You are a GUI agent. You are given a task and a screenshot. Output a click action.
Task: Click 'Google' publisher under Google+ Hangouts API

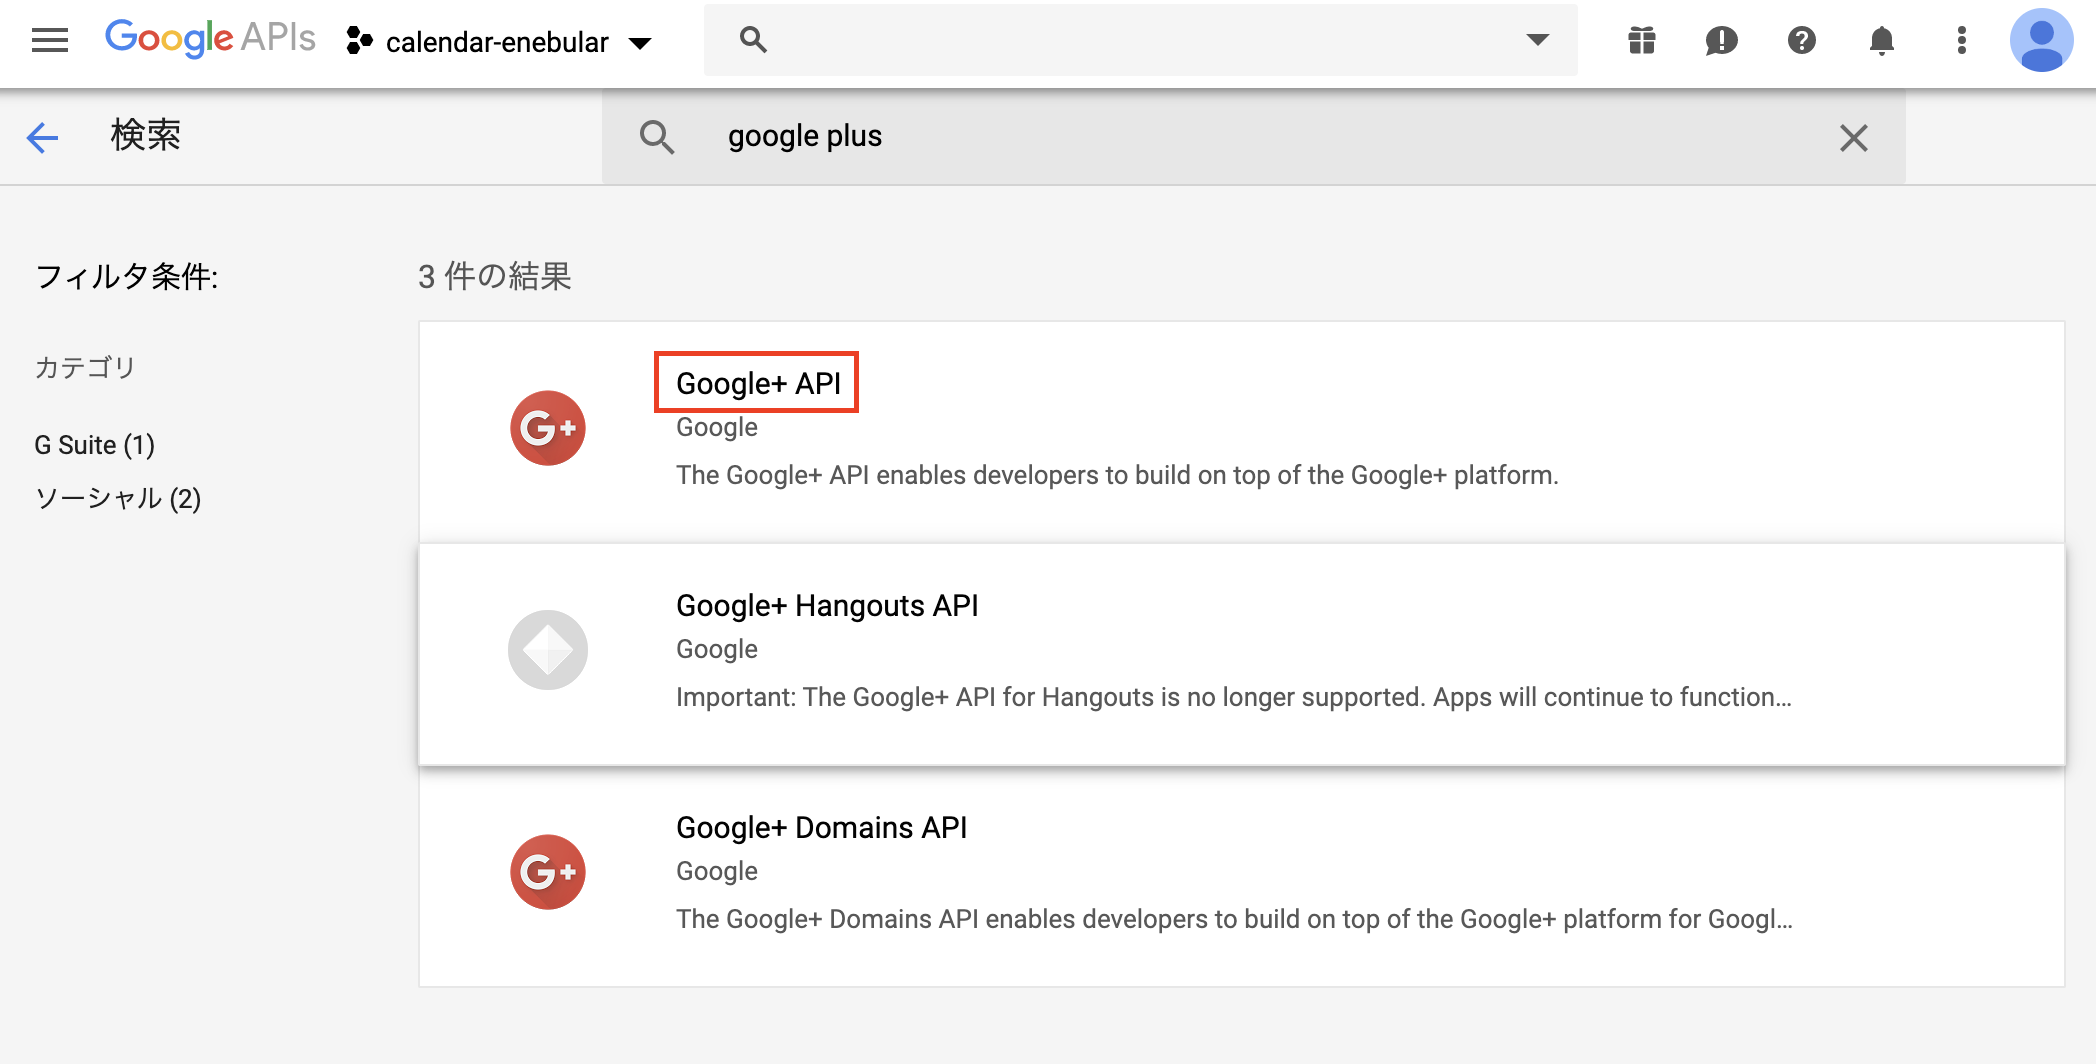pyautogui.click(x=717, y=649)
